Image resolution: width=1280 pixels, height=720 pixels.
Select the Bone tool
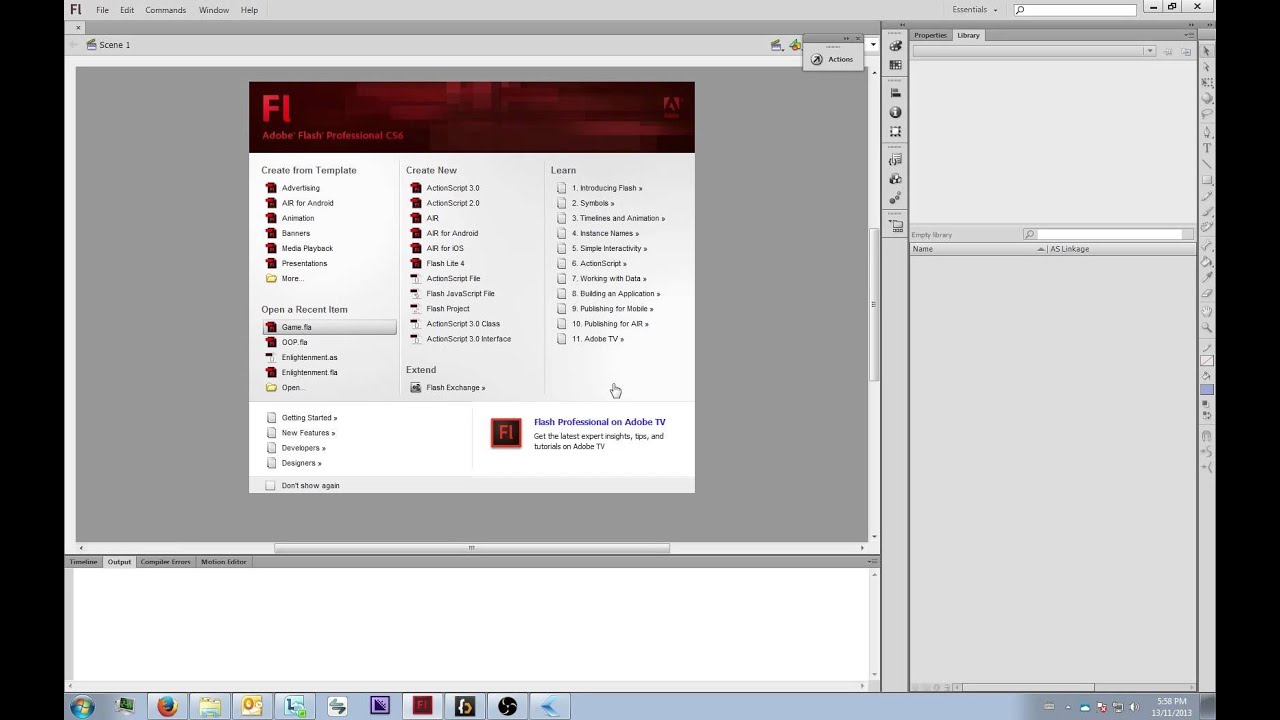pos(1207,245)
